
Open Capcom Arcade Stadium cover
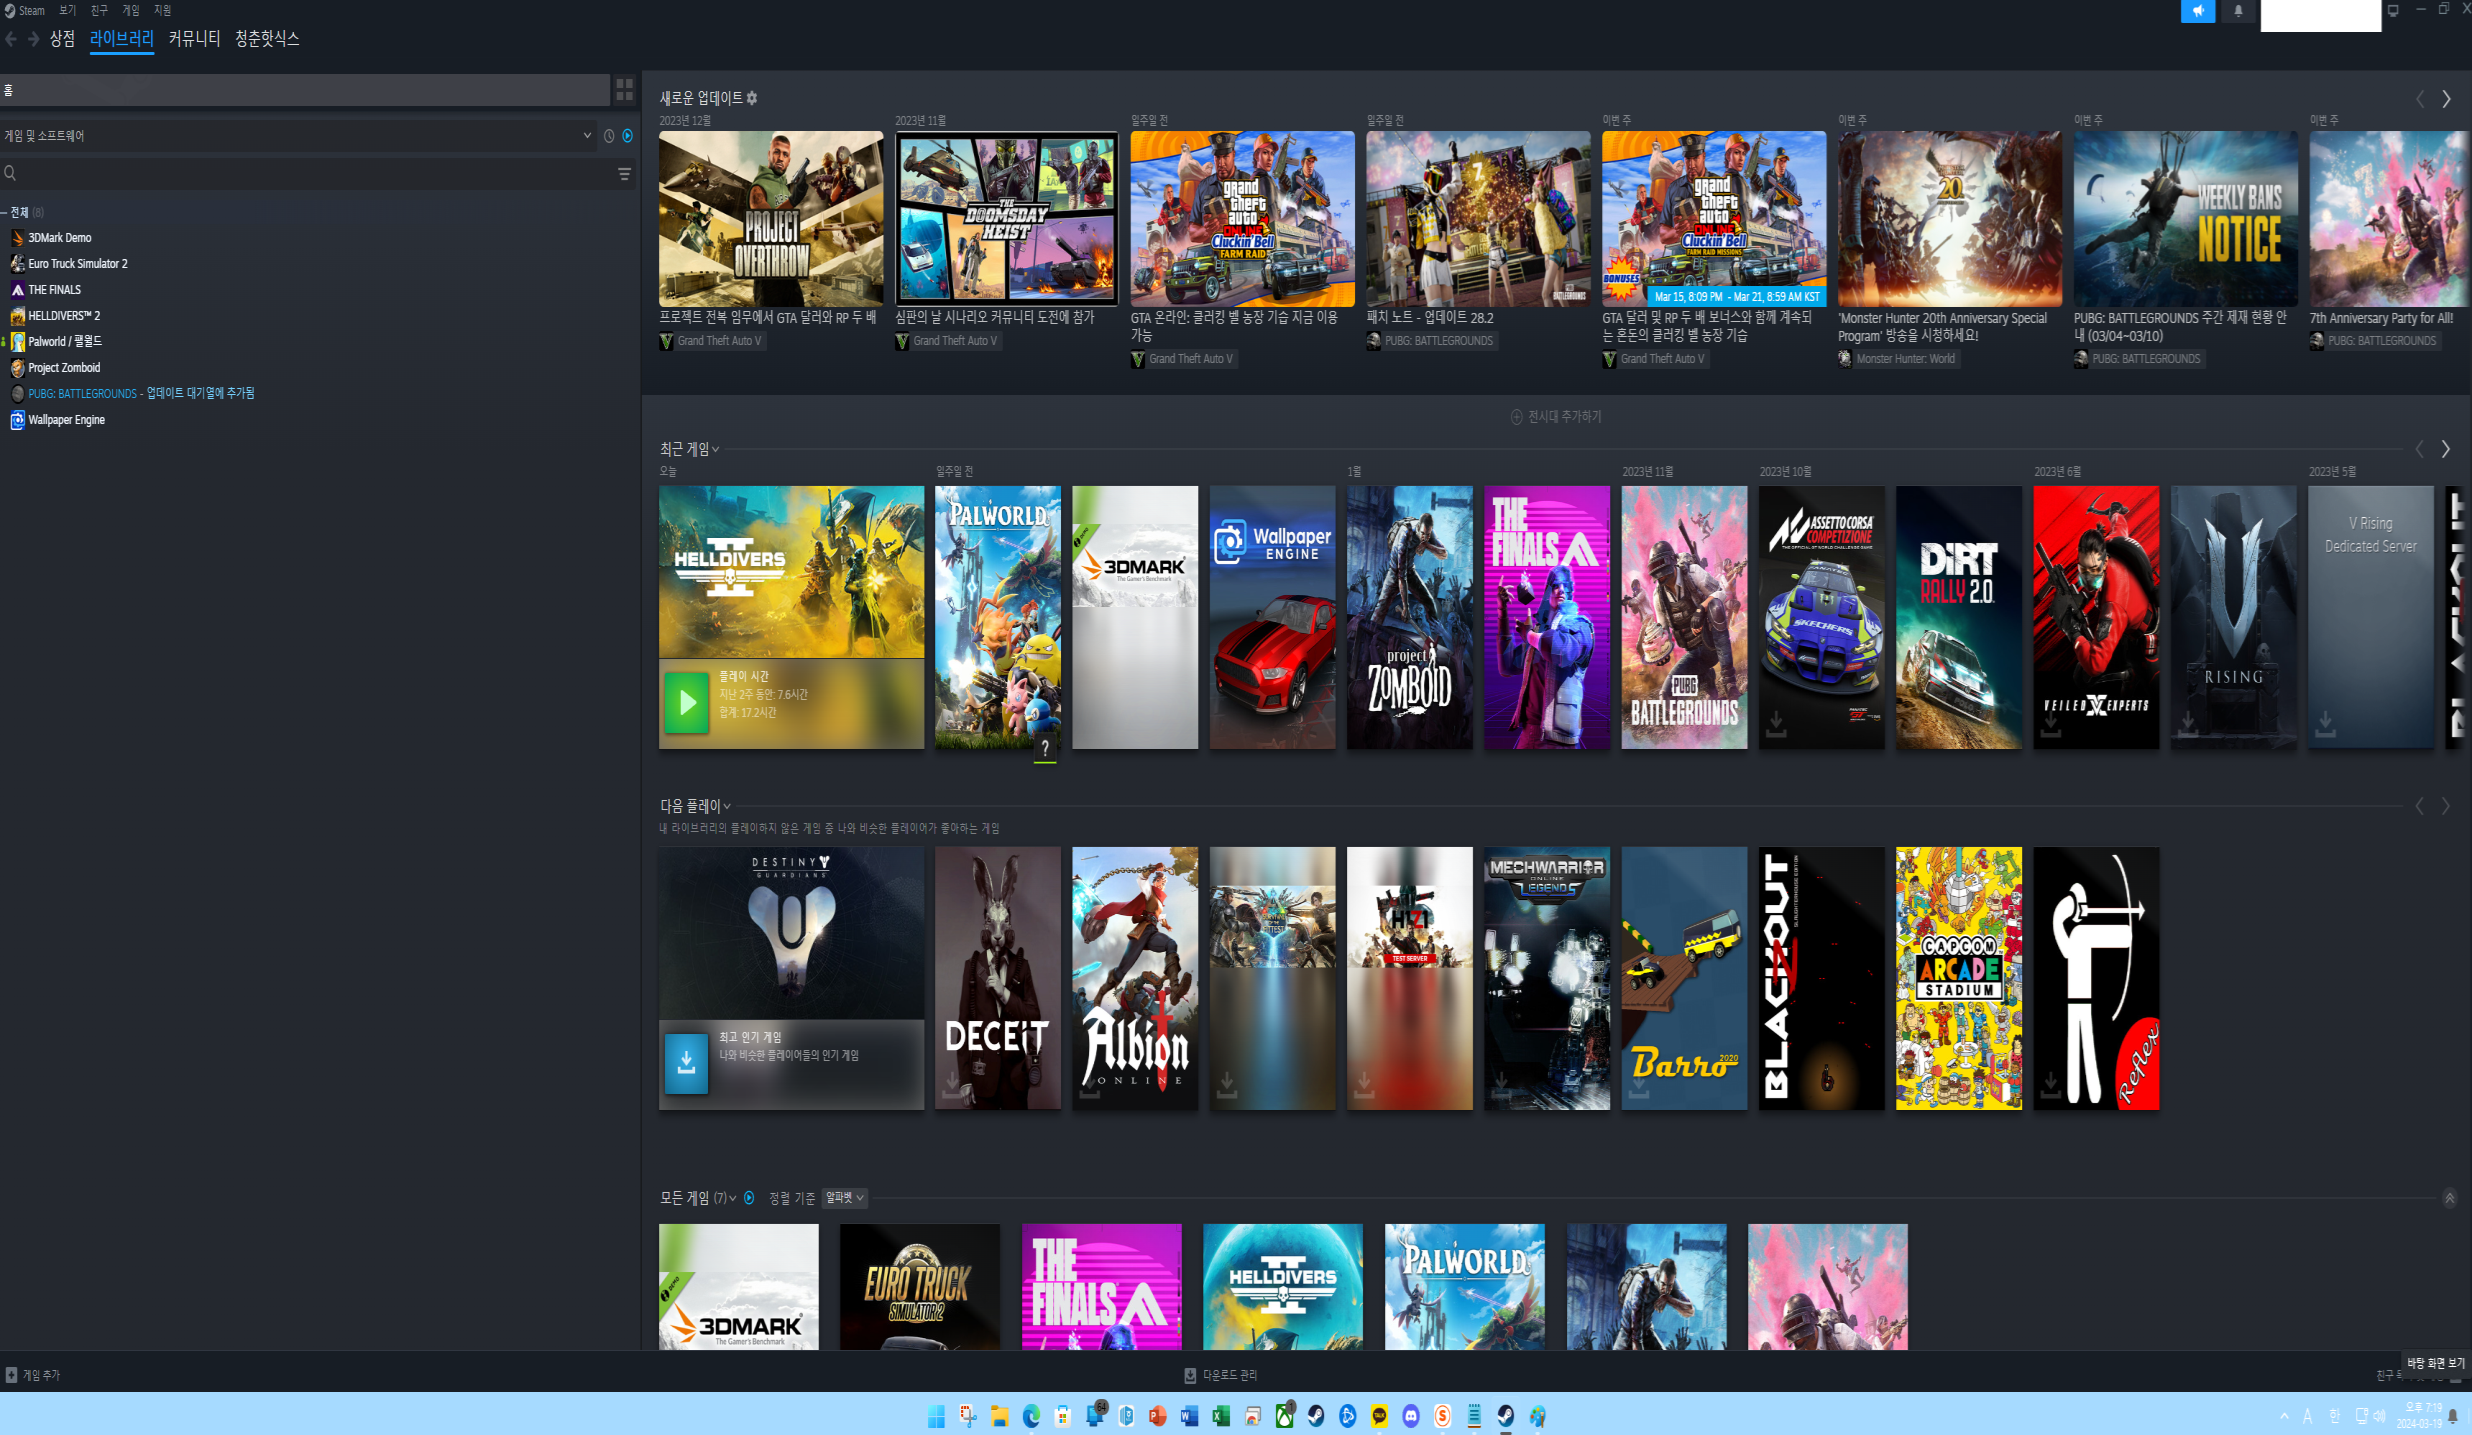click(x=1959, y=978)
